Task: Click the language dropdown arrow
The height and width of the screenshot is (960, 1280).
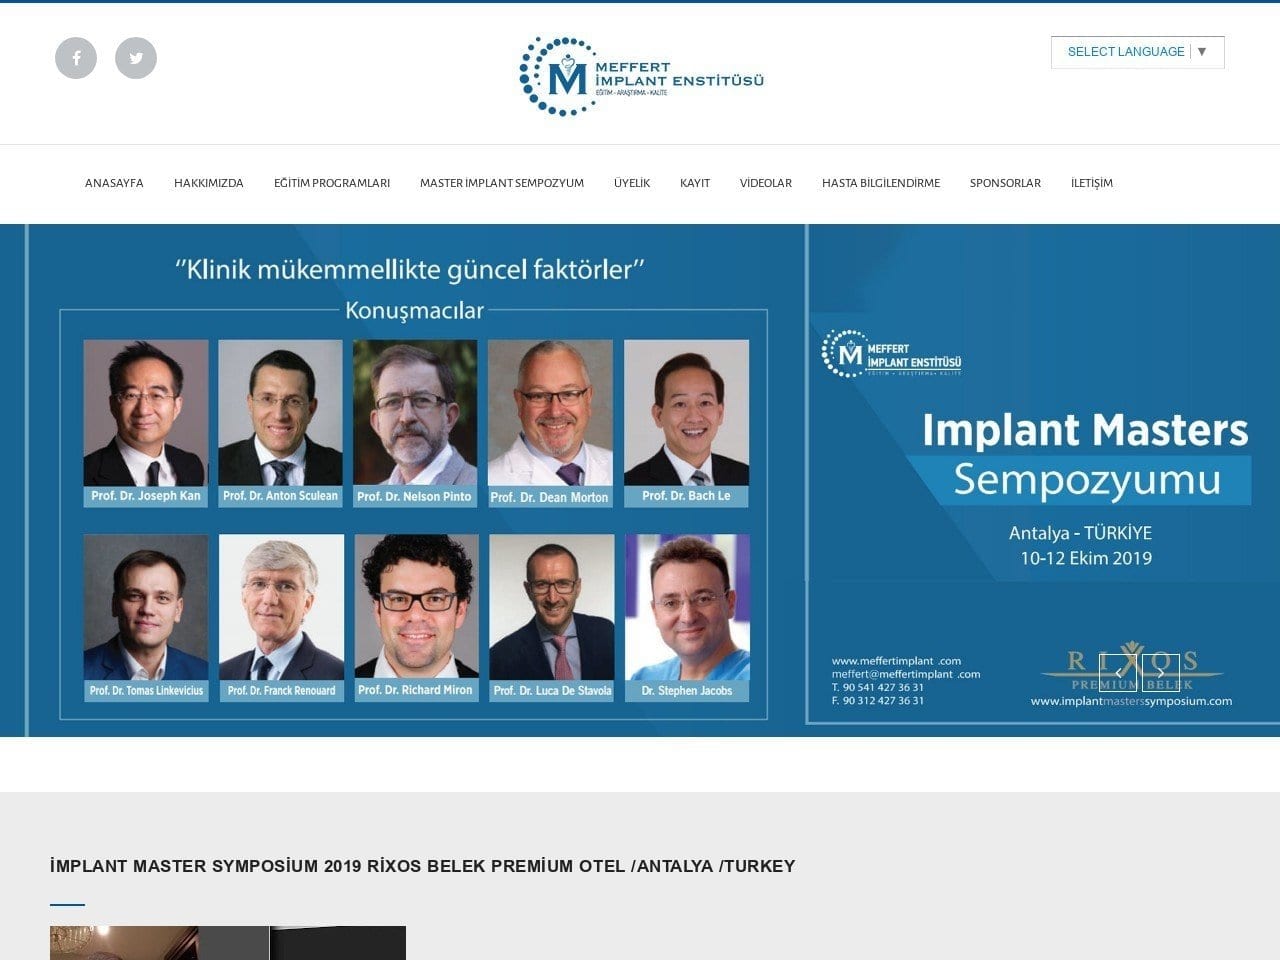Action: click(1202, 52)
